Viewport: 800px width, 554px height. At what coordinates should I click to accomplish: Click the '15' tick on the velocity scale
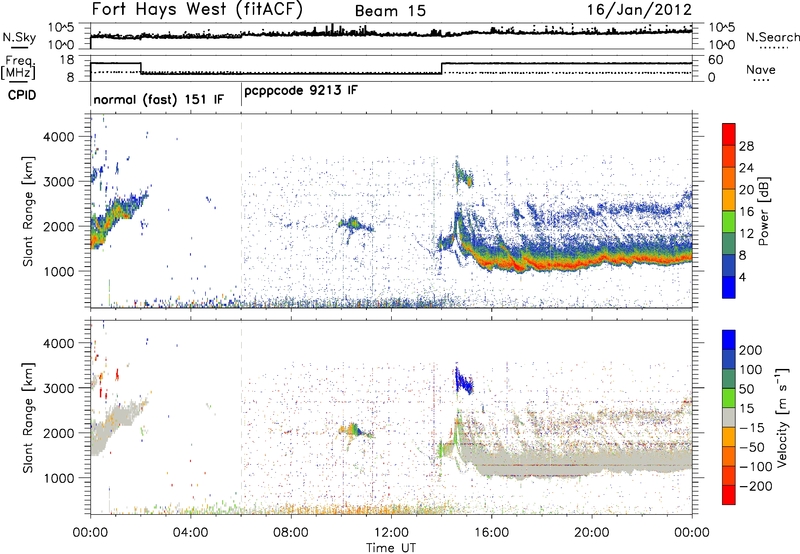[746, 409]
